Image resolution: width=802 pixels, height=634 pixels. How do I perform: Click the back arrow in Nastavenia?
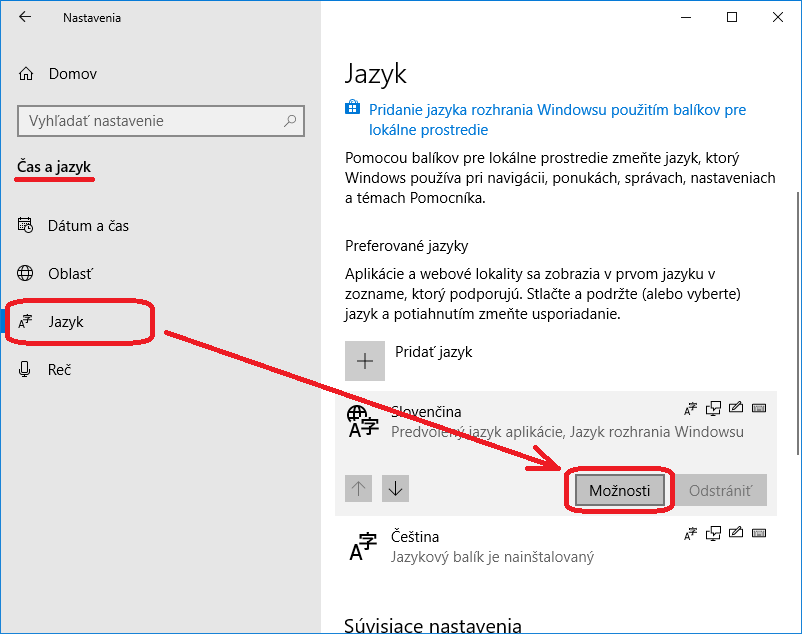(25, 17)
